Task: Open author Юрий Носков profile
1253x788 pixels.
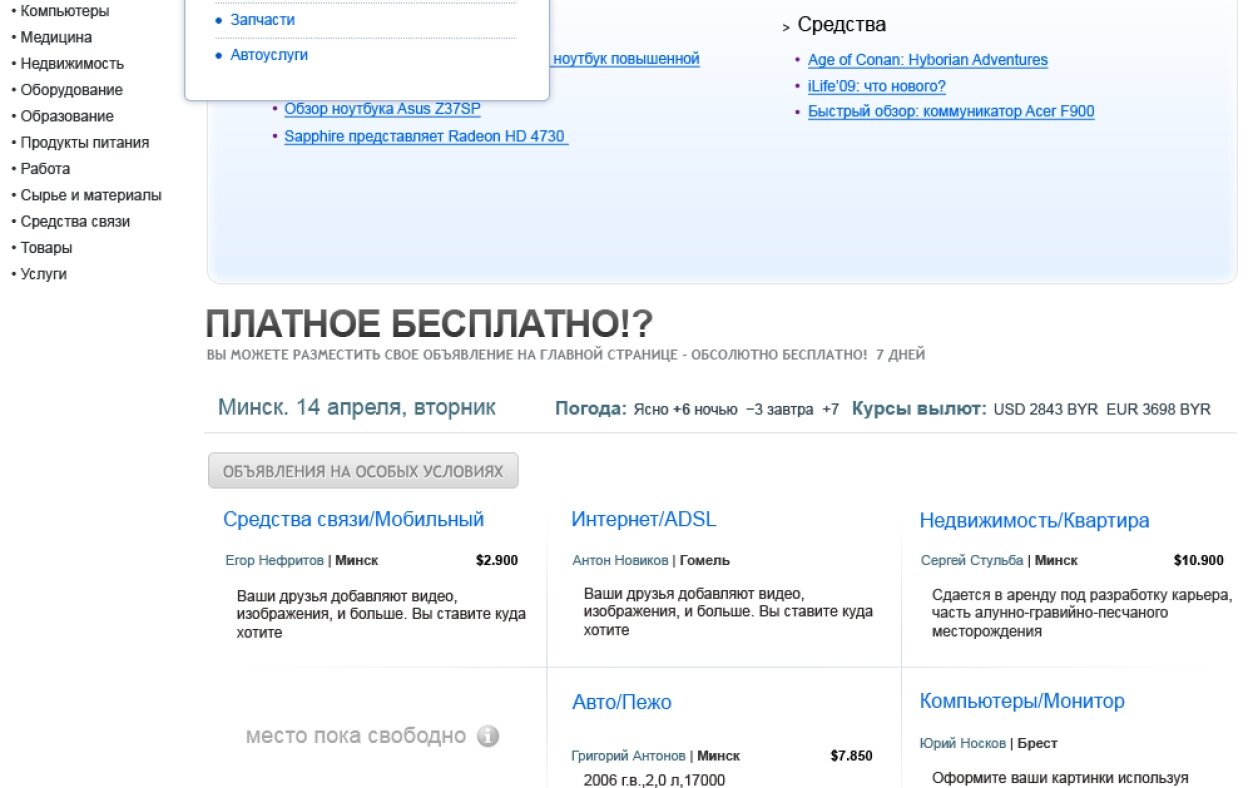Action: click(x=963, y=743)
